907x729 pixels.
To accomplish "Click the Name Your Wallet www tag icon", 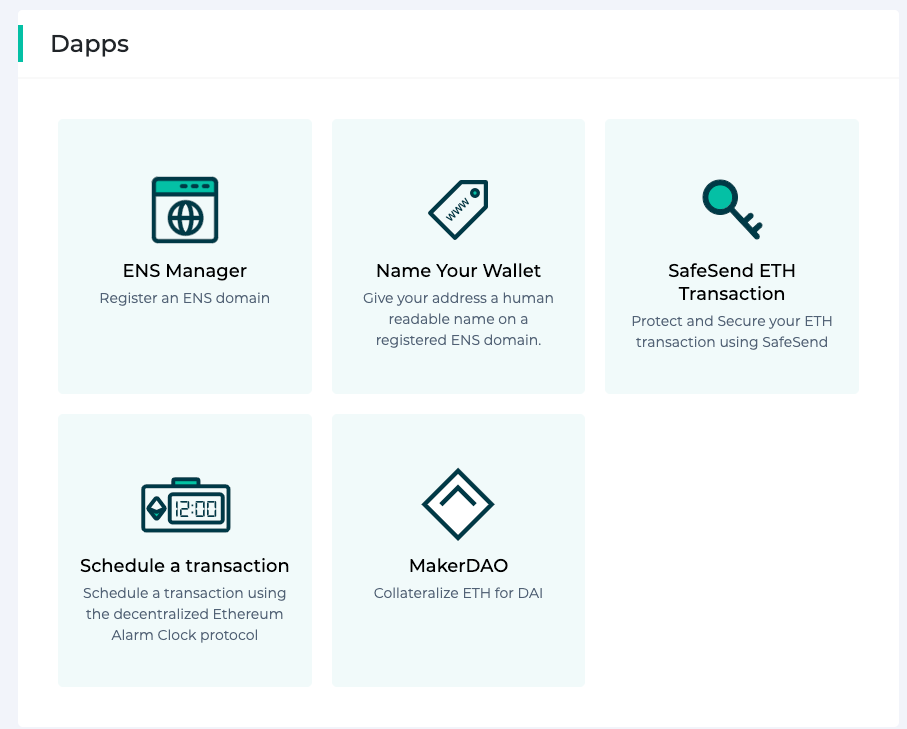I will click(x=458, y=209).
